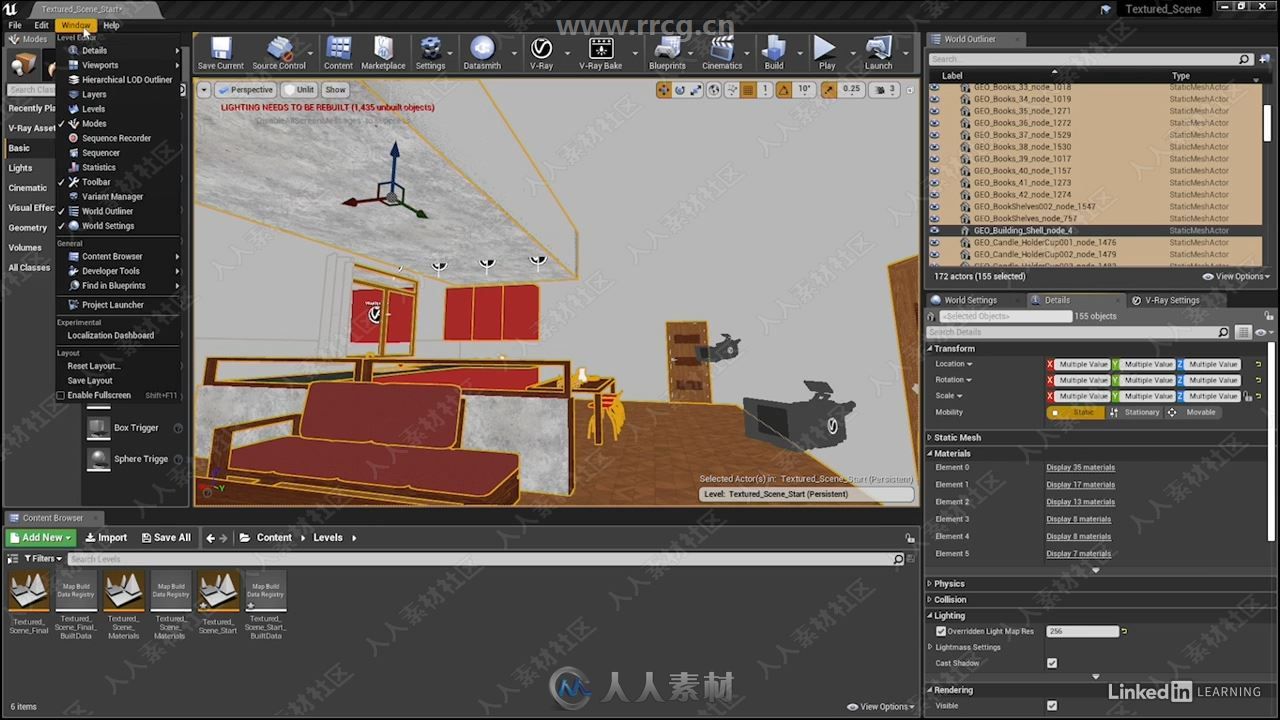Image resolution: width=1280 pixels, height=720 pixels.
Task: Click the Details property matrix grid icon
Action: pos(1243,332)
